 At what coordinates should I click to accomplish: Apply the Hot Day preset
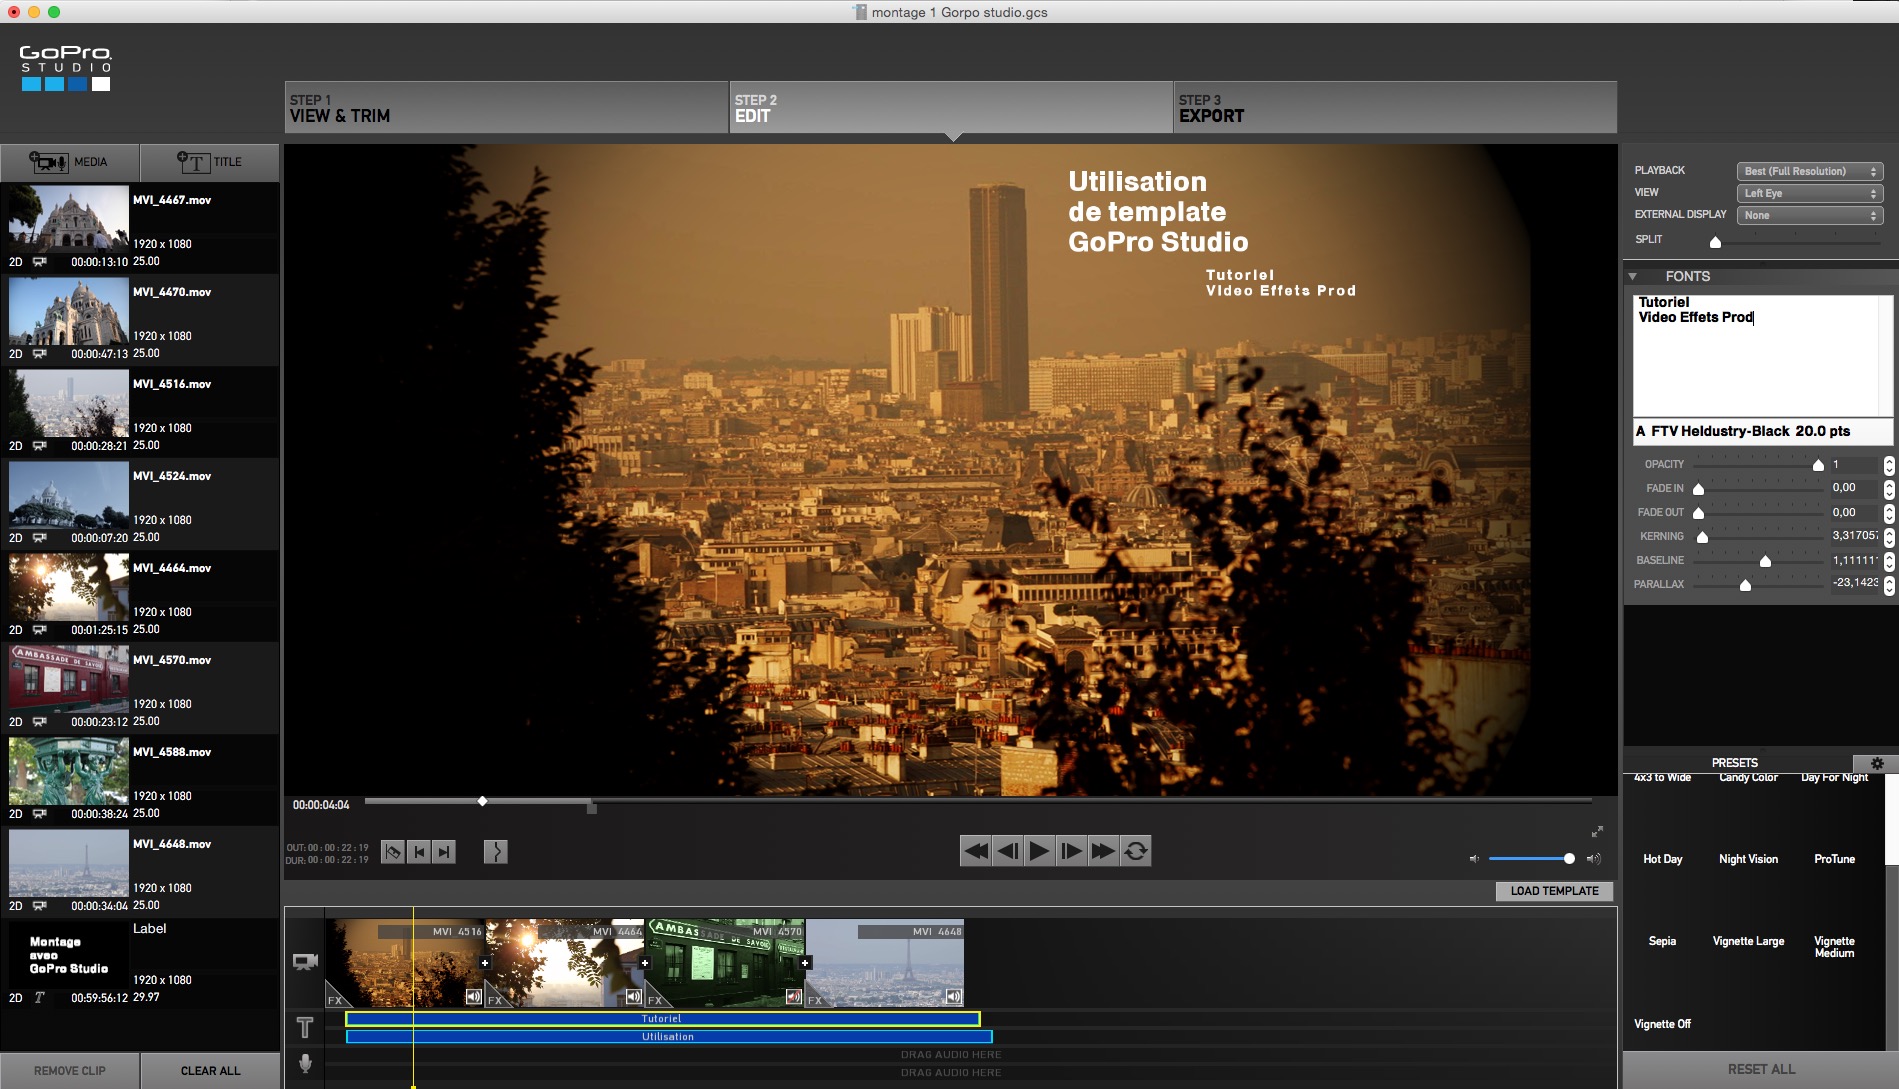[1662, 859]
